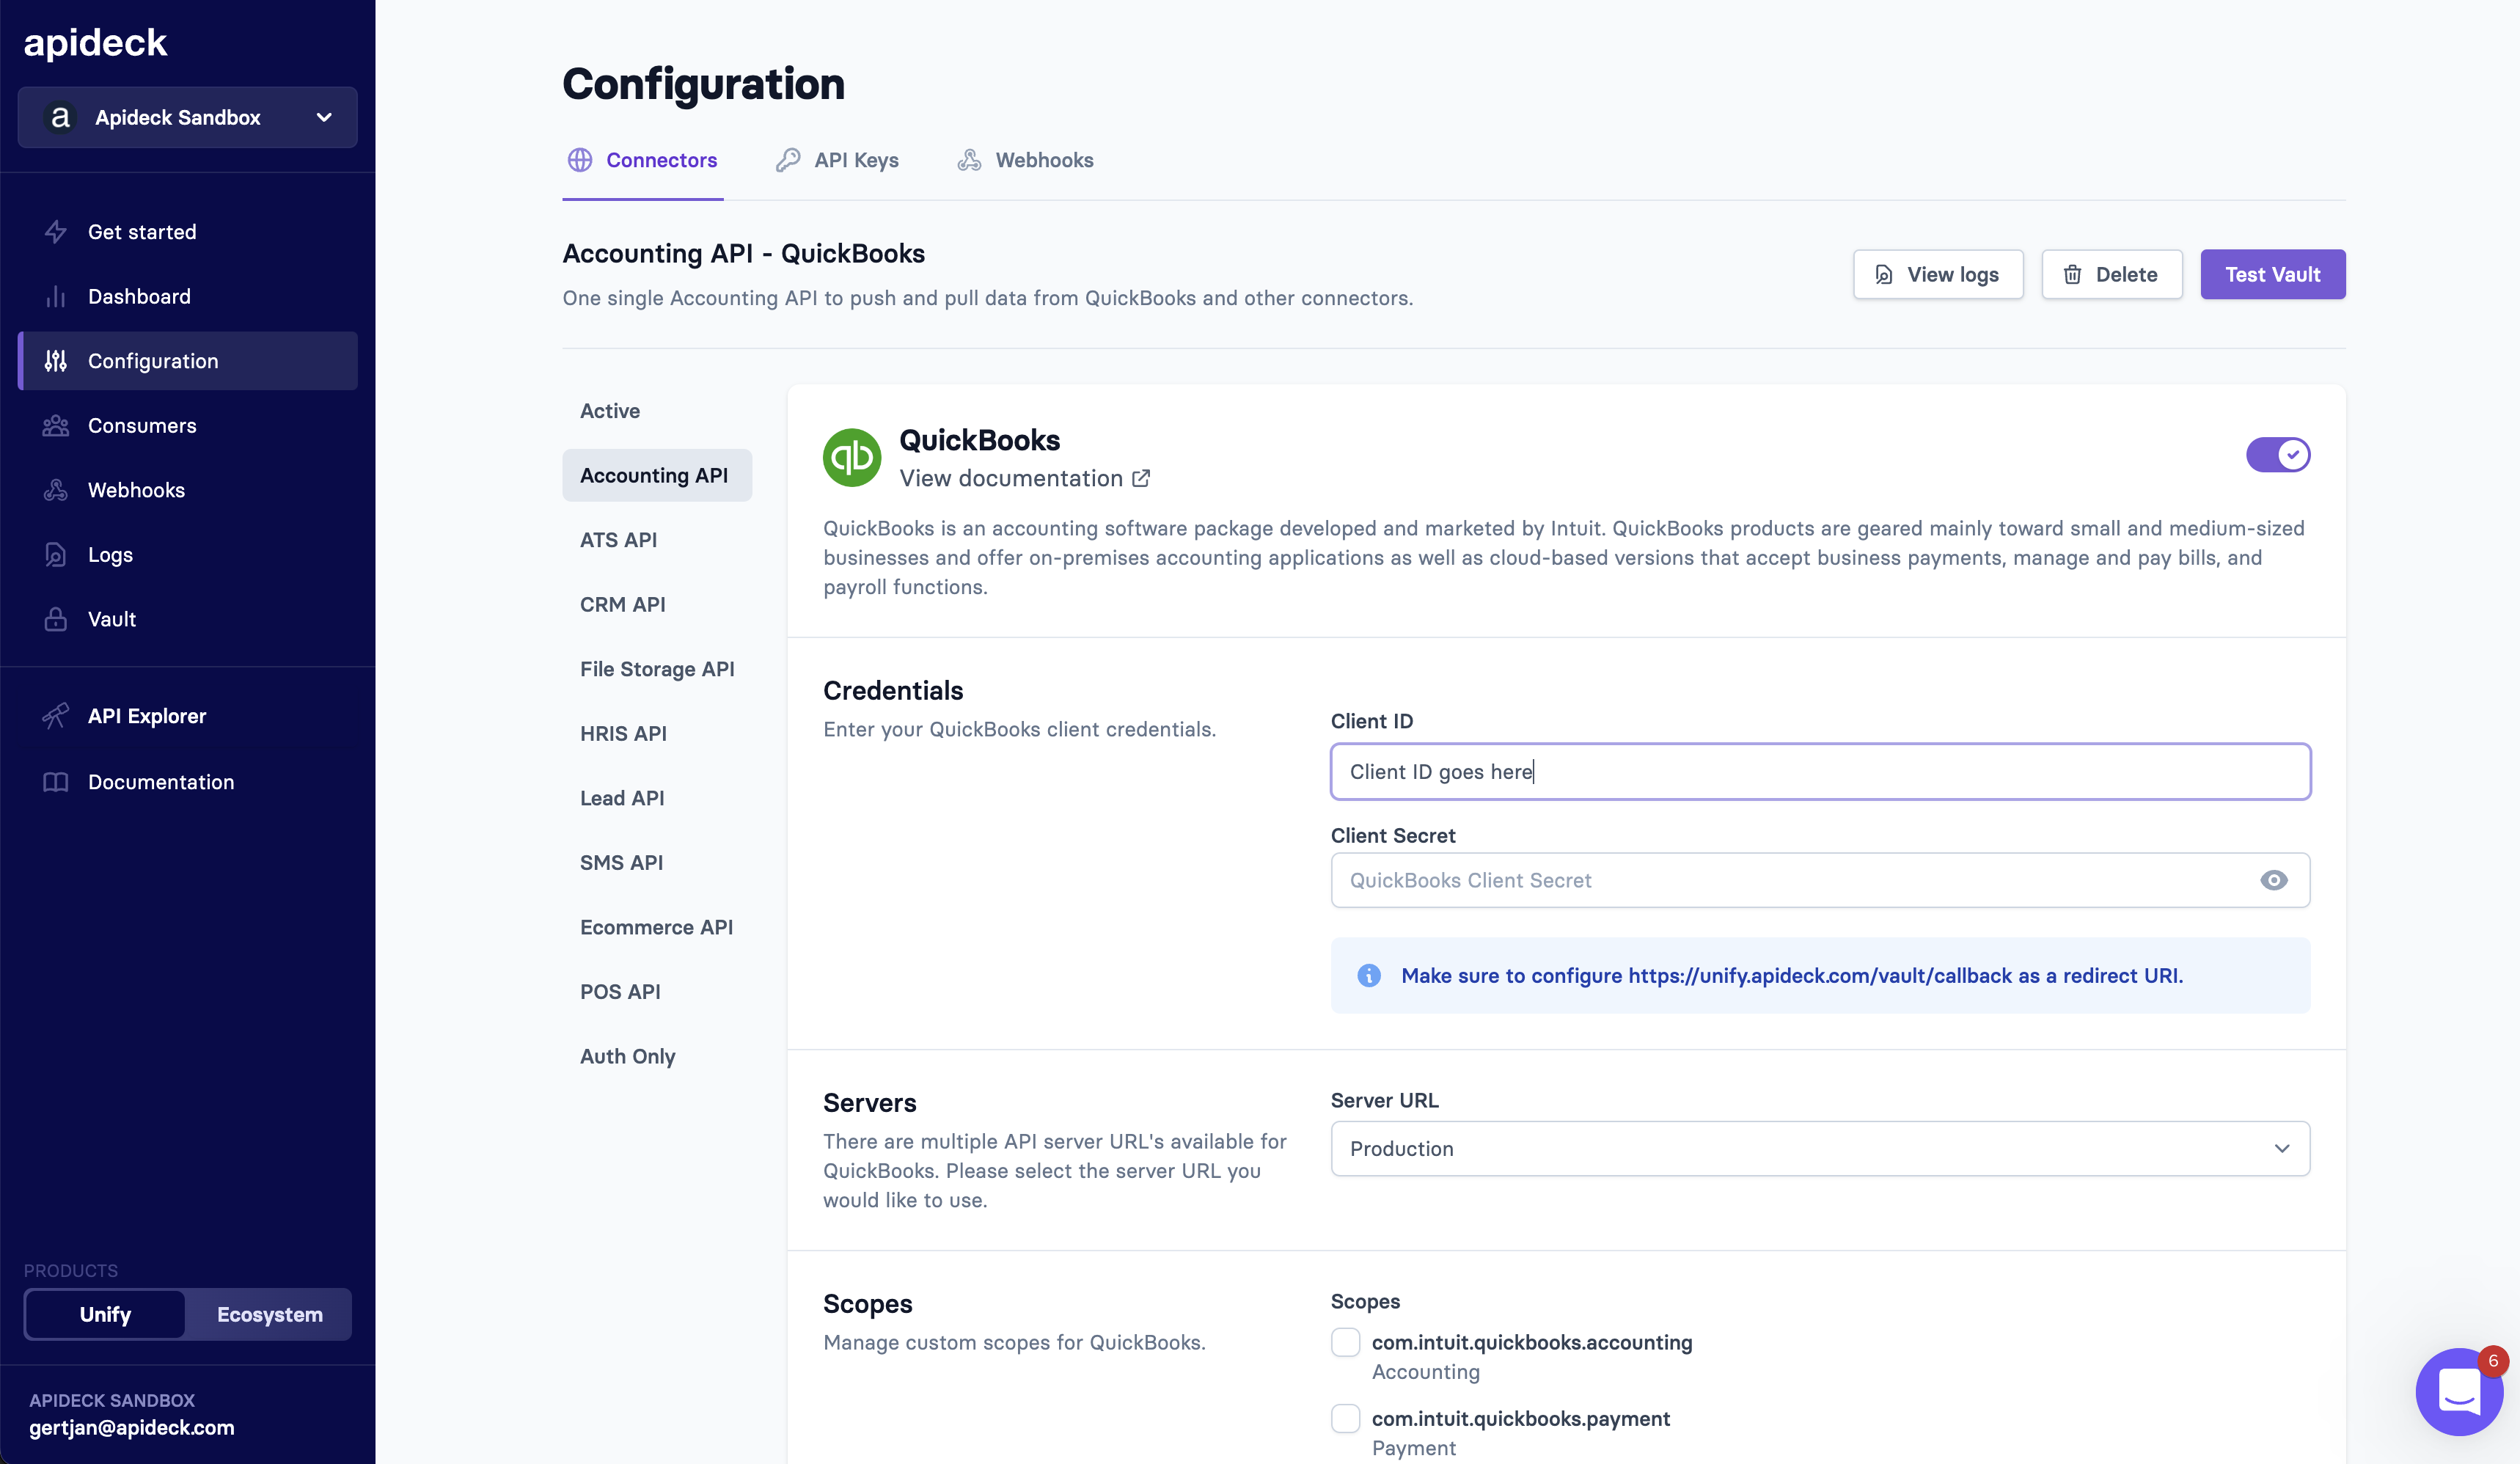Click the View logs button
This screenshot has height=1464, width=2520.
pyautogui.click(x=1937, y=274)
